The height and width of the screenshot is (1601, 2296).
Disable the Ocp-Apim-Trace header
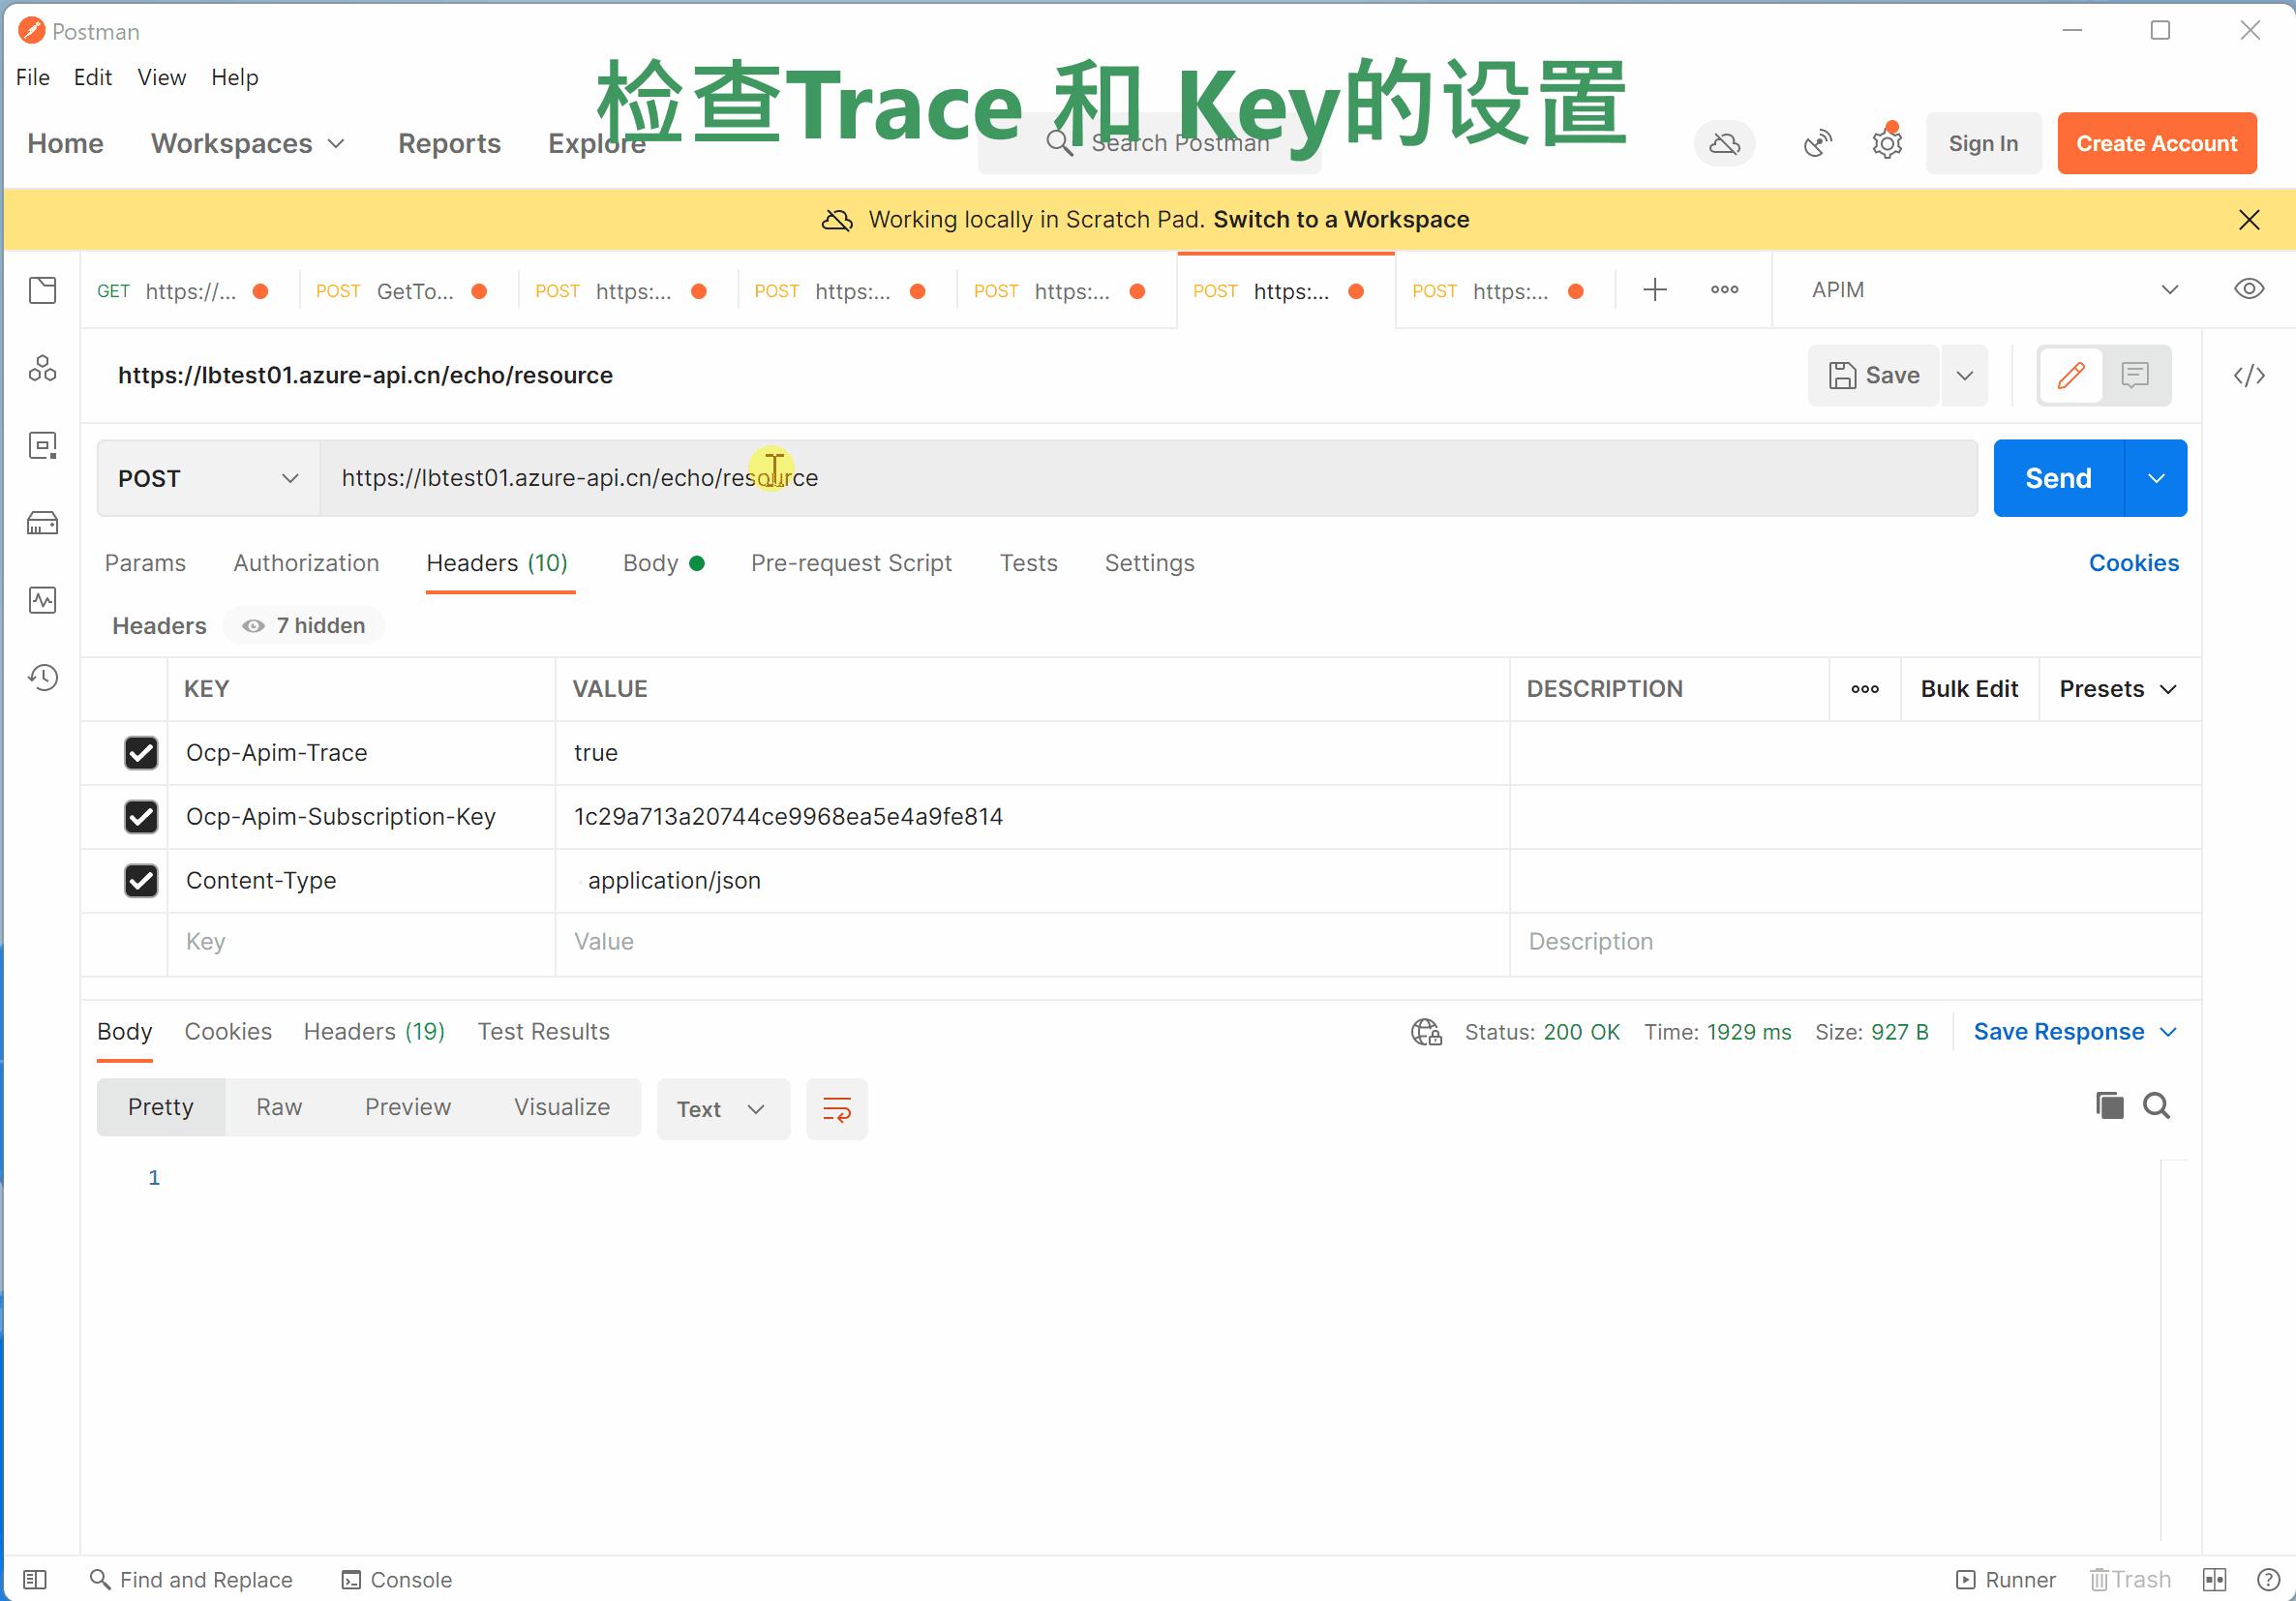tap(141, 753)
